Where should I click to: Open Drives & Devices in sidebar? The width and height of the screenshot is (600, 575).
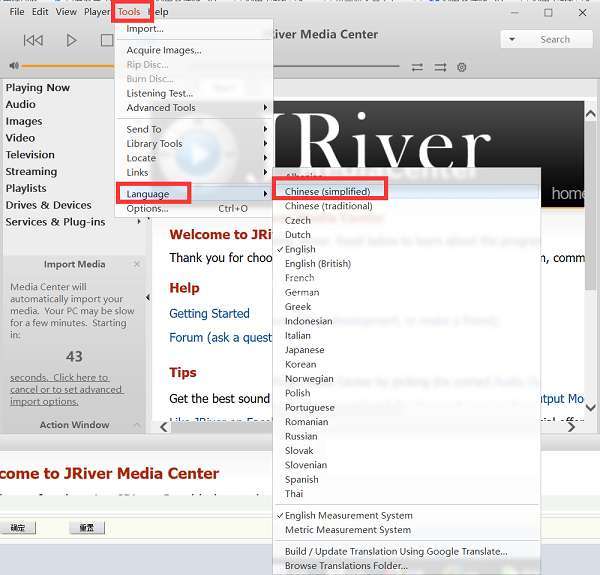(x=48, y=205)
